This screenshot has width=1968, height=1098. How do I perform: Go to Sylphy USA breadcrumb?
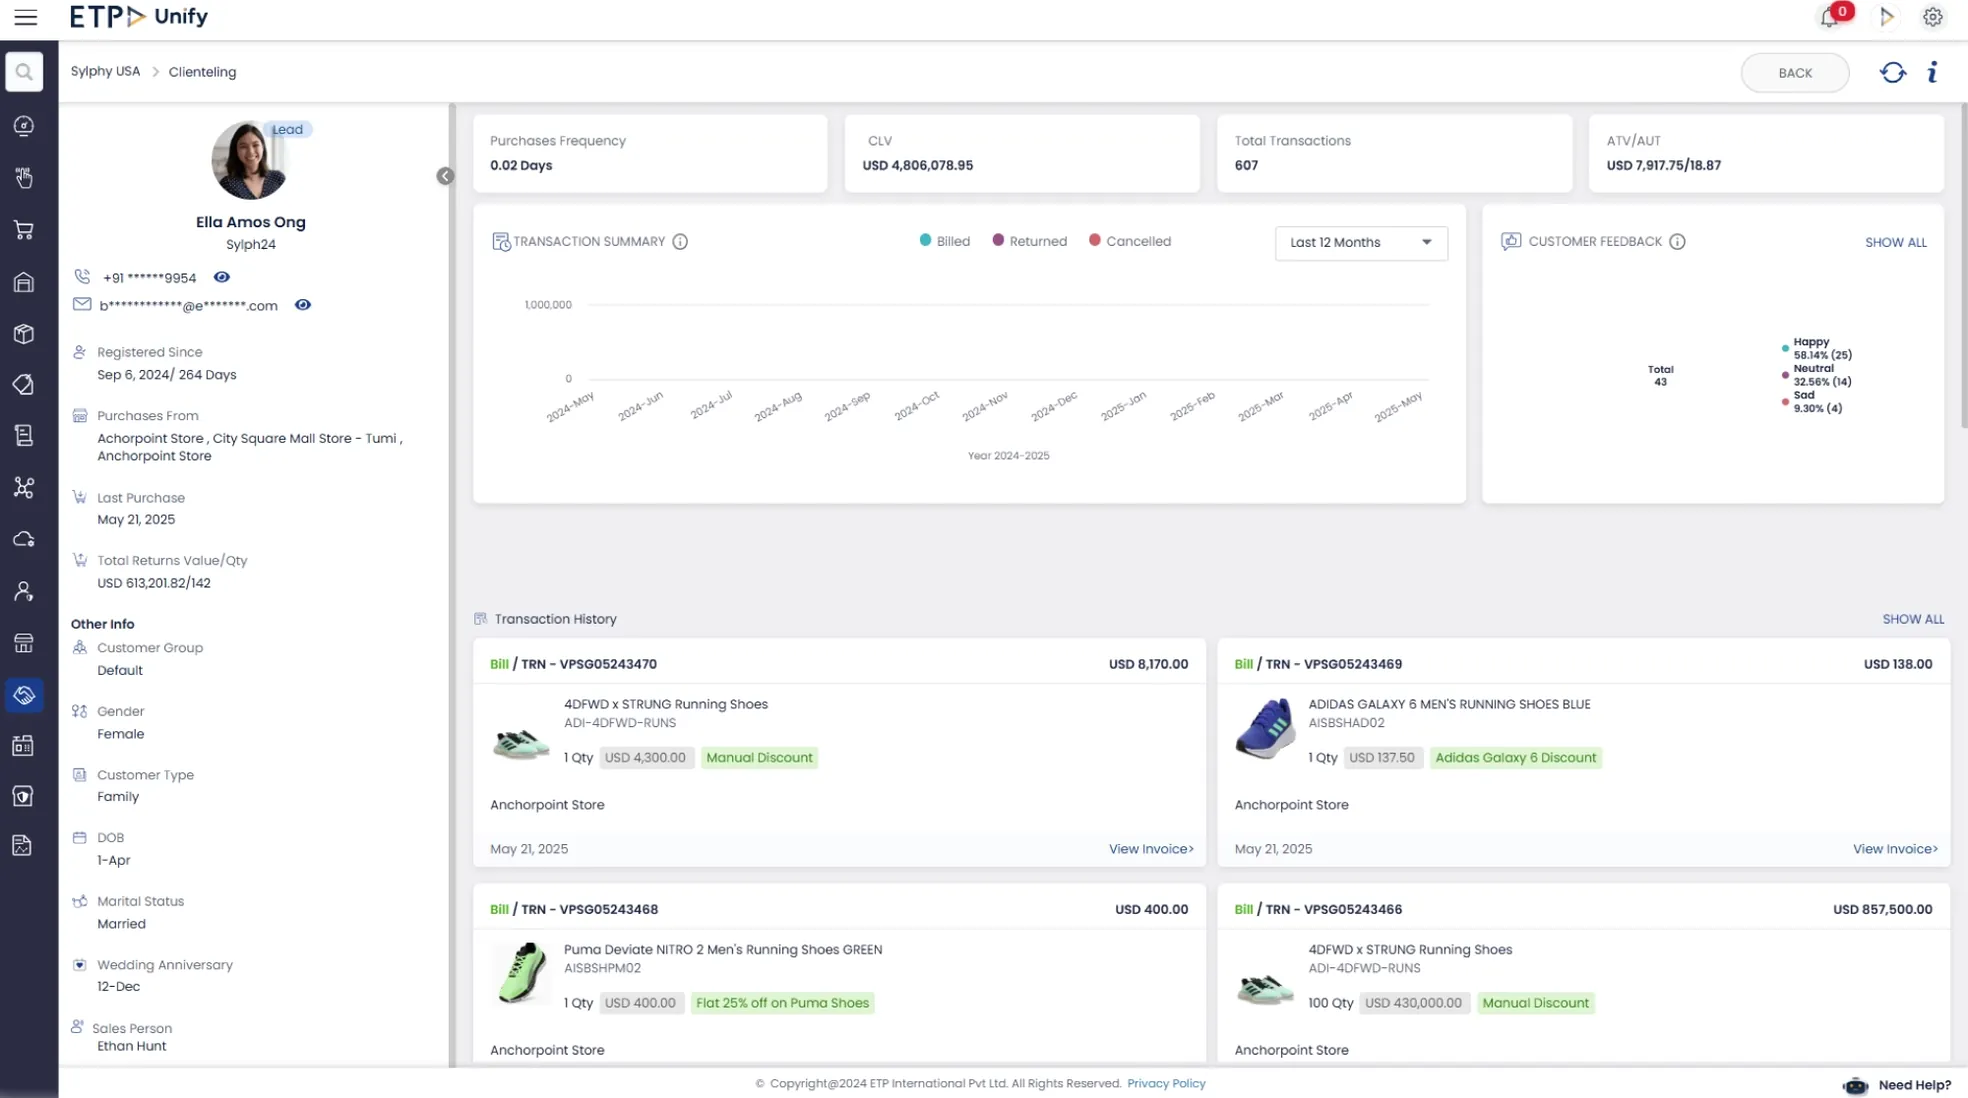[x=105, y=71]
